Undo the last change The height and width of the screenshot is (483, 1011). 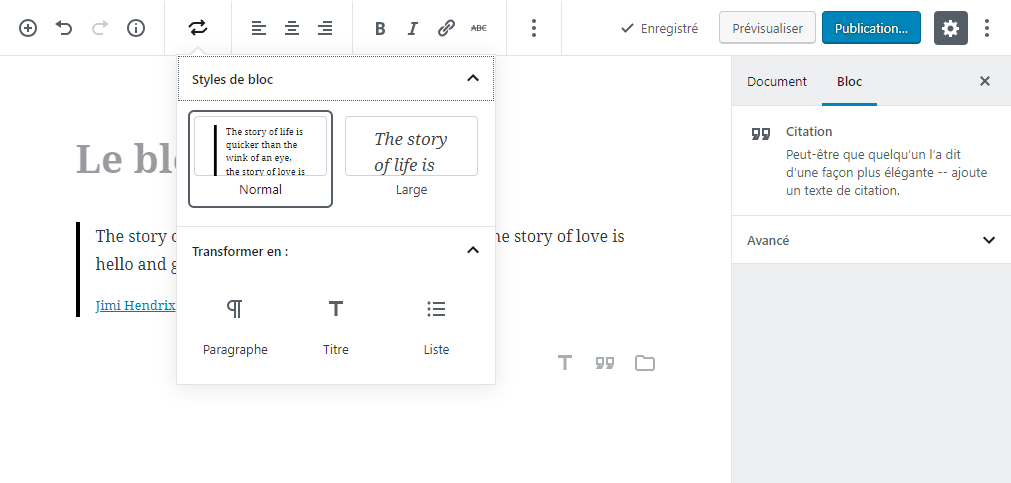click(64, 28)
